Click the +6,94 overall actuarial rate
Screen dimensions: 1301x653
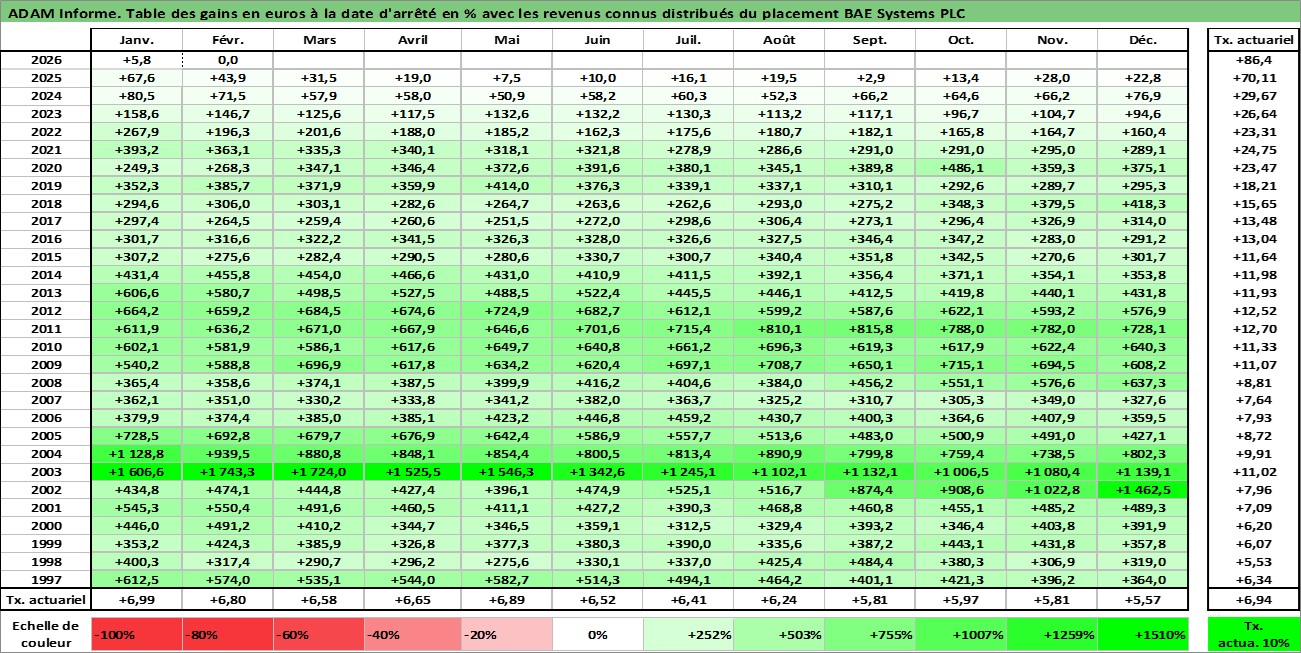pos(1253,600)
